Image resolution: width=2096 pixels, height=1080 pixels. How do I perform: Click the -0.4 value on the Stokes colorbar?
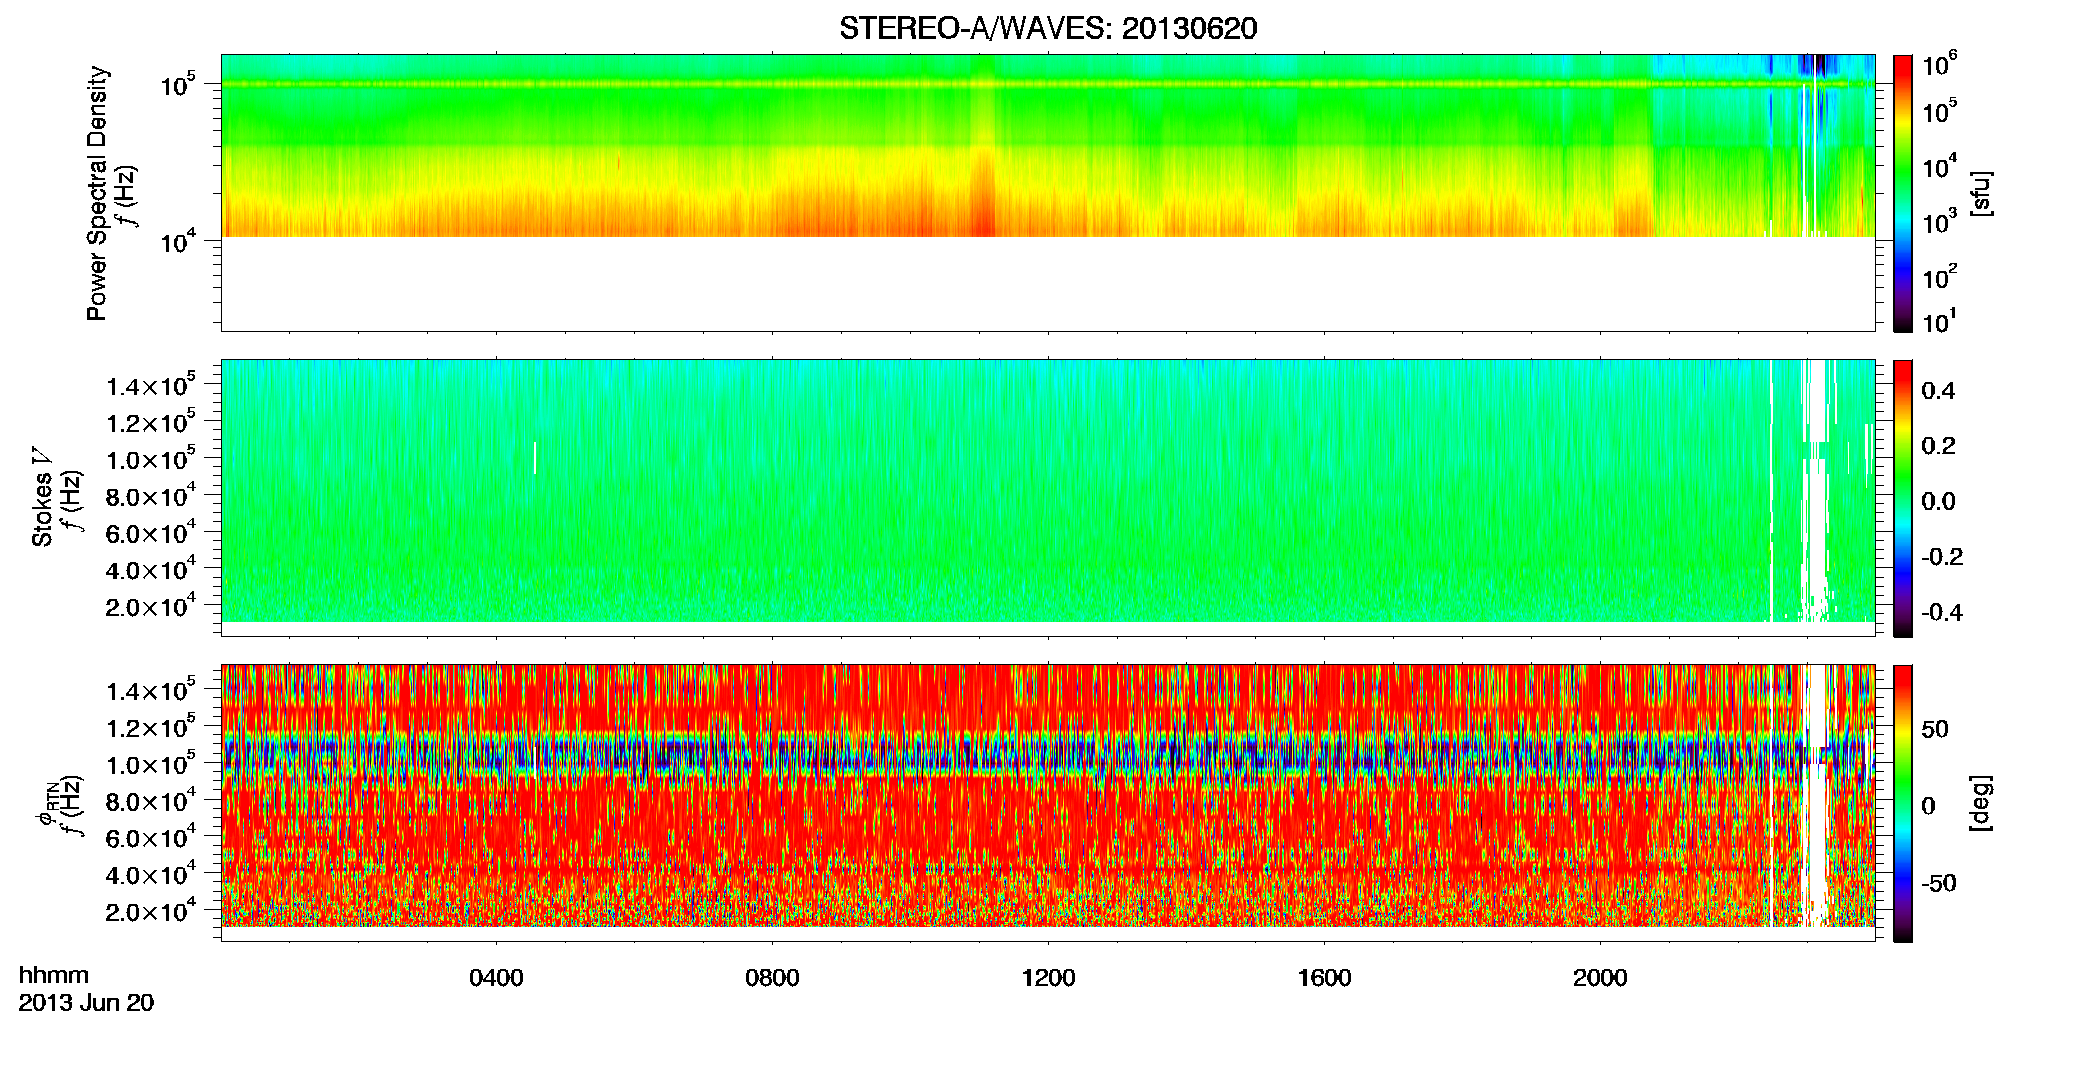(x=1942, y=612)
